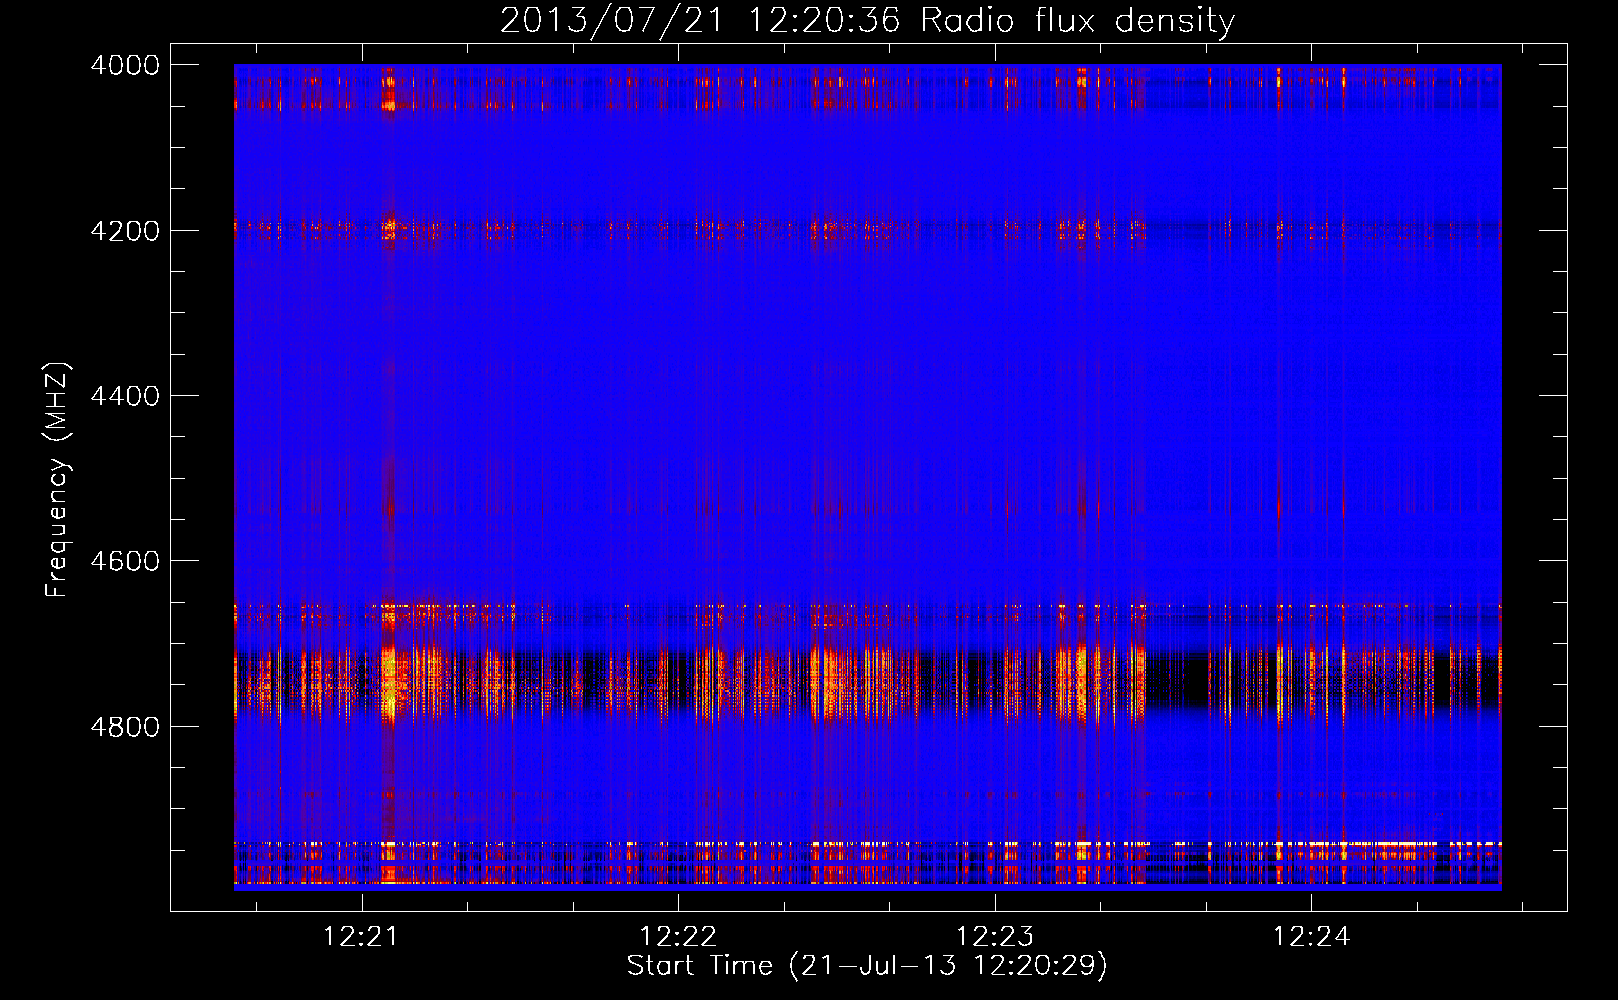
Task: Click the 12:22 time tick label
Action: [678, 937]
